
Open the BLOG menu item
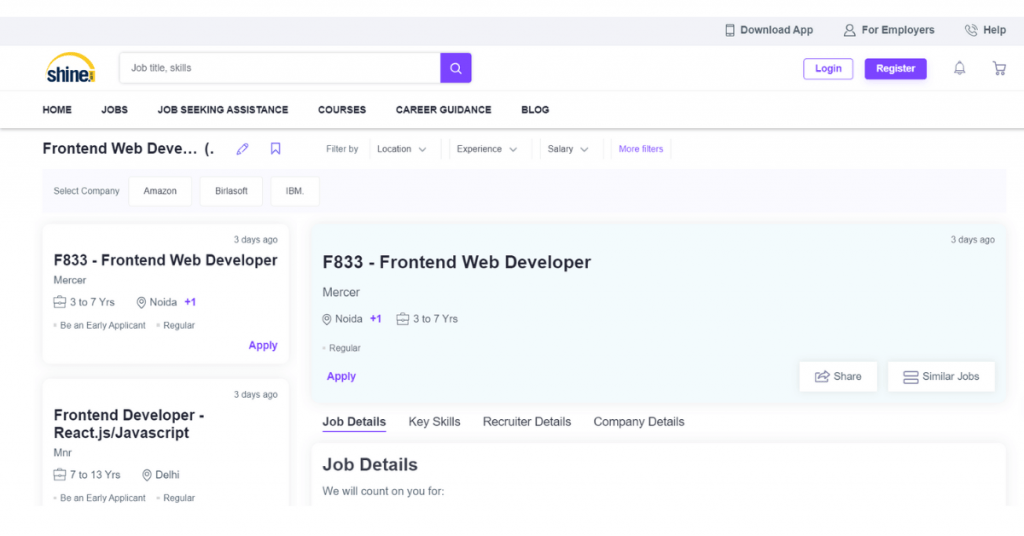coord(535,110)
